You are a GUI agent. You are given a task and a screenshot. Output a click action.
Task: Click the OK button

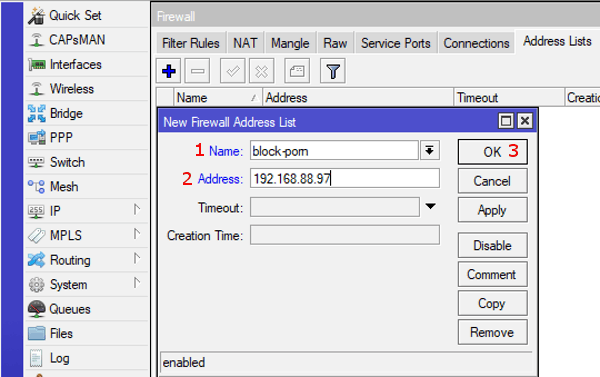pos(492,152)
